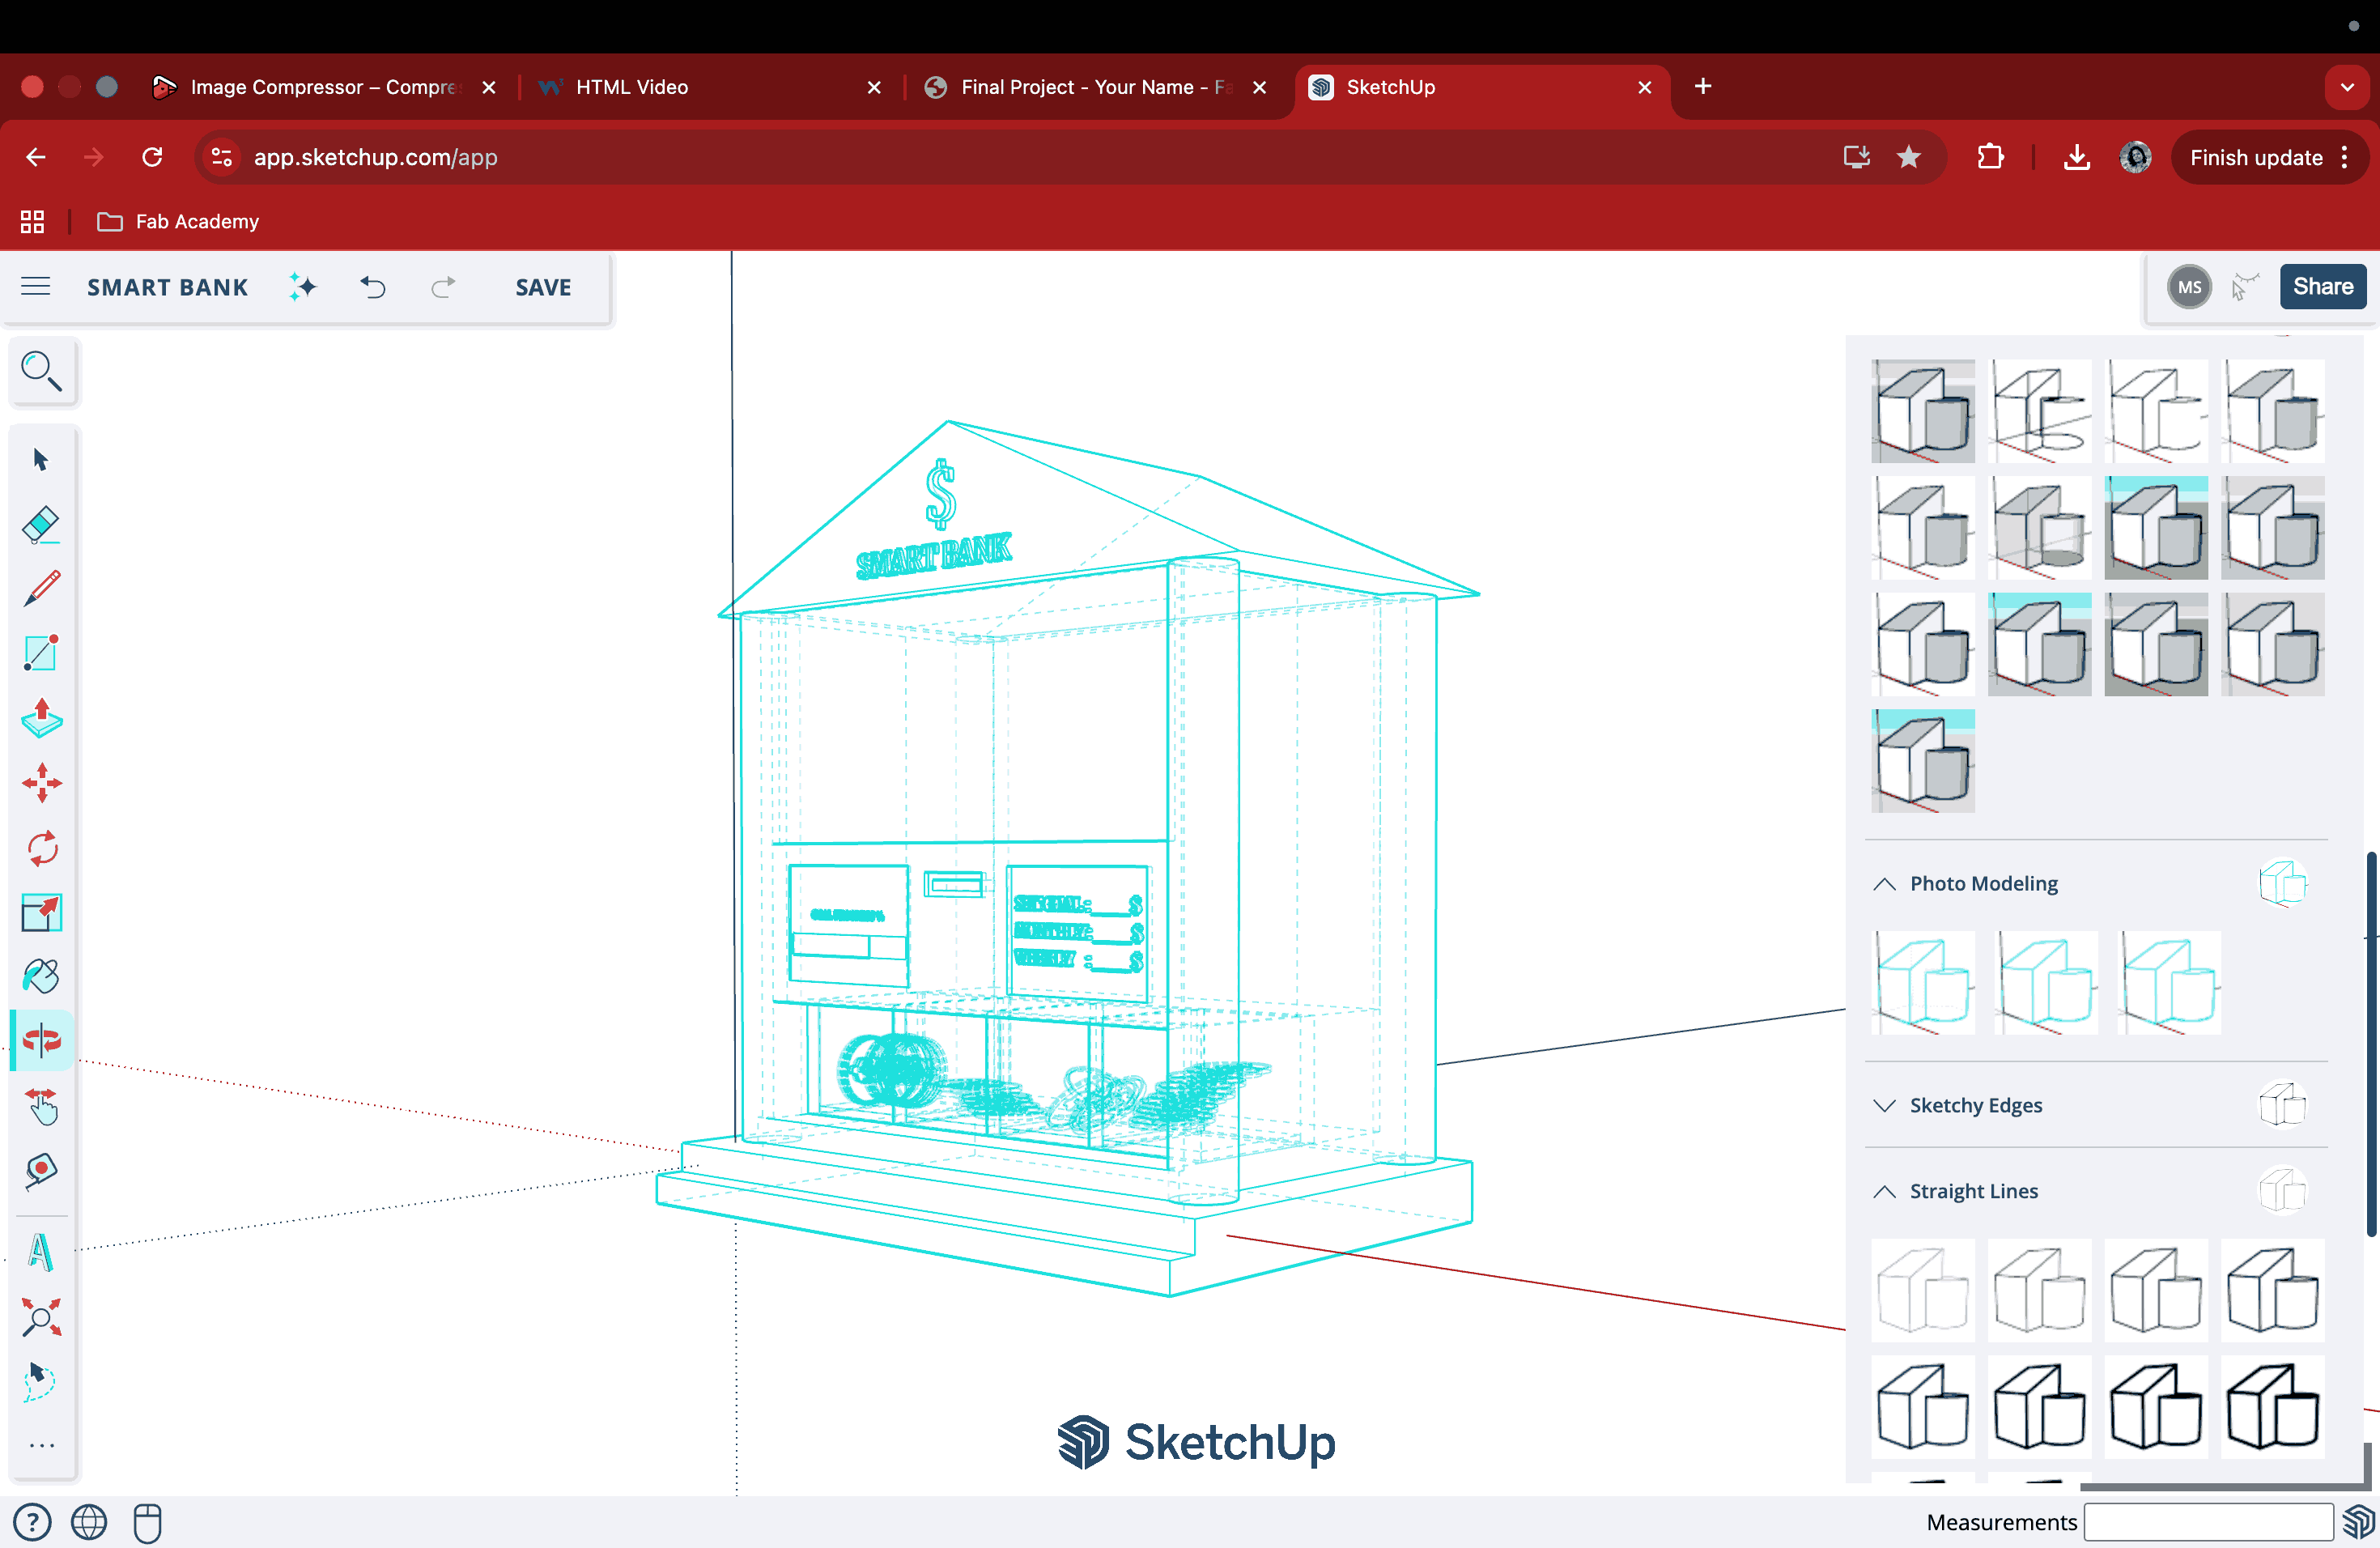Switch to the HTML Video tab
This screenshot has width=2380, height=1548.
632,87
